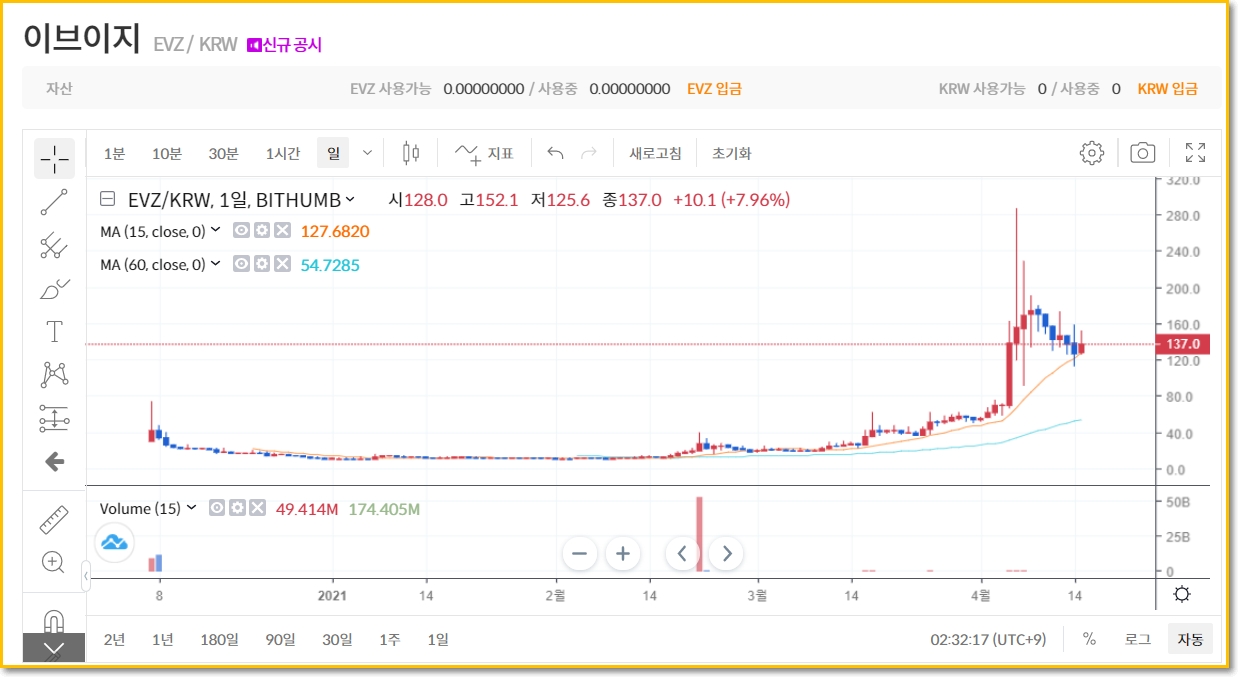The image size is (1238, 677).
Task: Select the text annotation tool
Action: (x=54, y=331)
